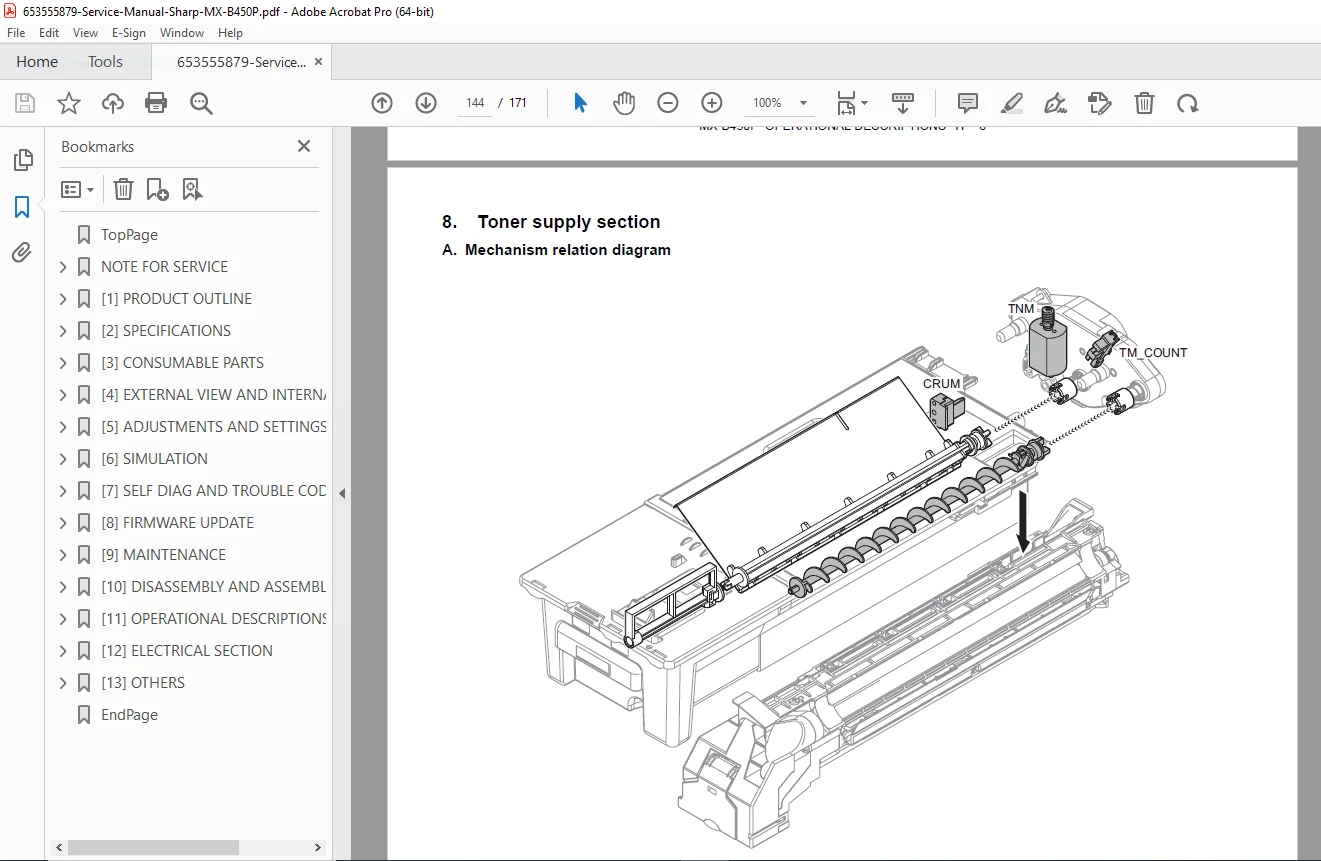Open zoom level dropdown
Viewport: 1321px width, 861px height.
click(x=803, y=103)
